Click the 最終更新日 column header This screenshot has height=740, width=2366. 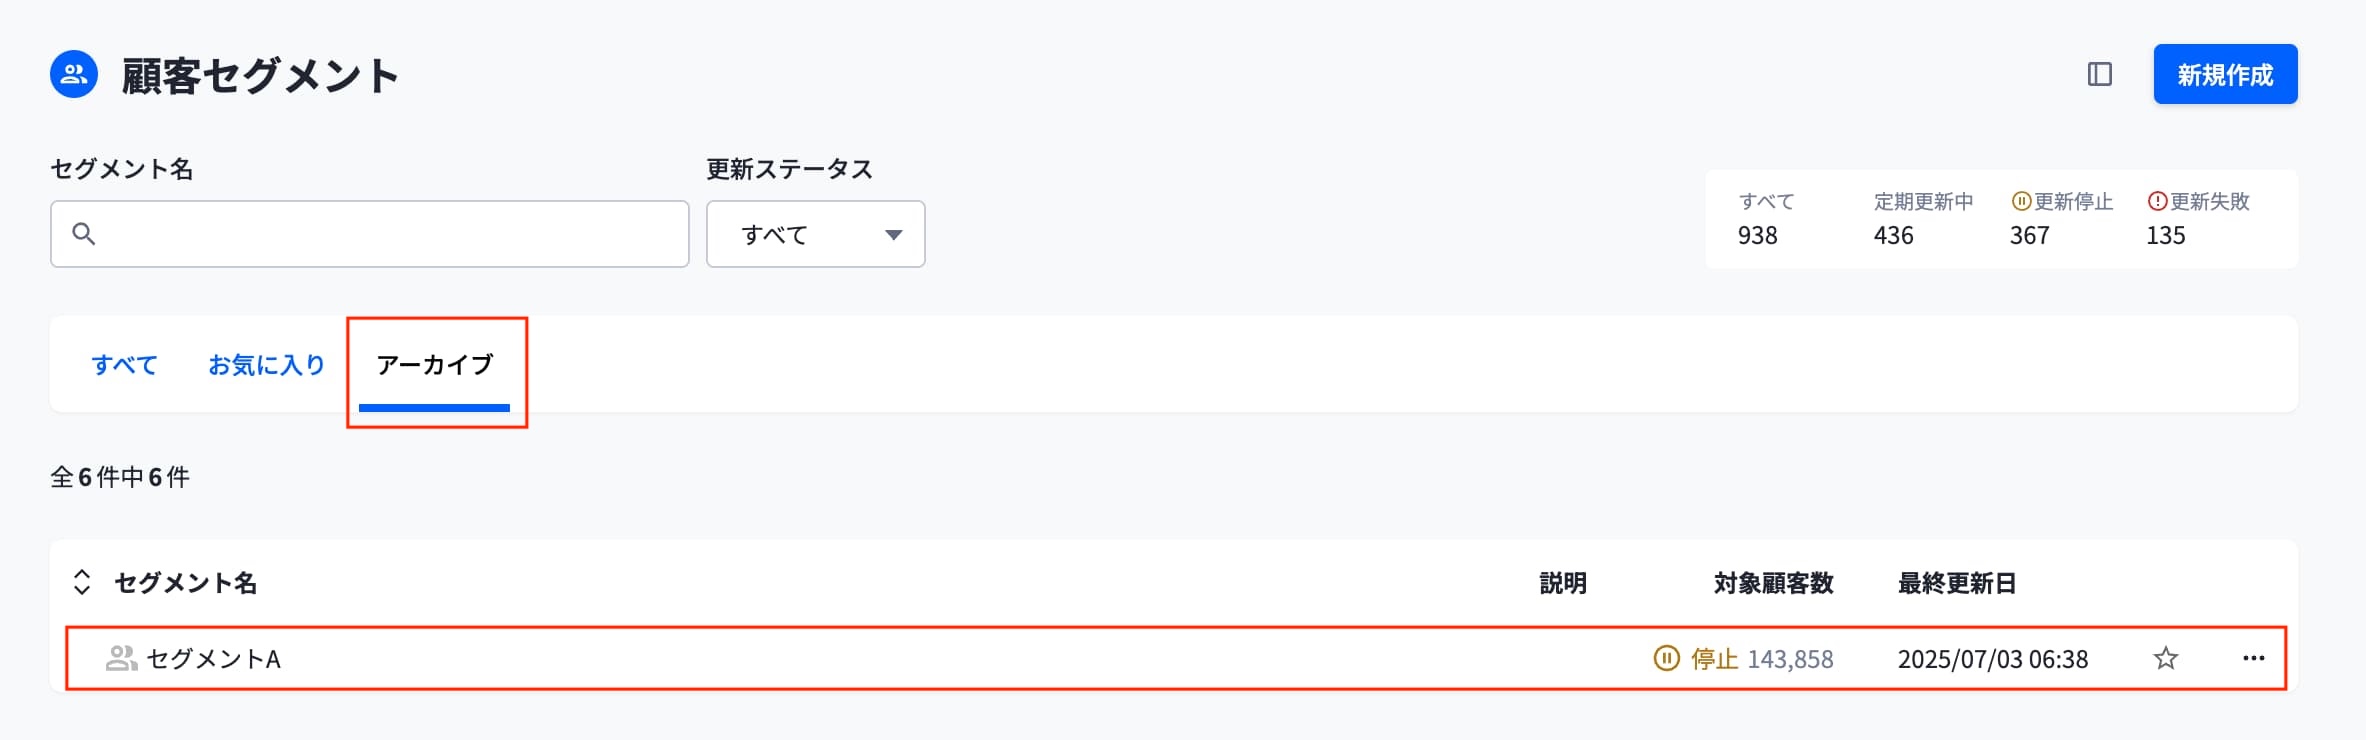click(1956, 583)
